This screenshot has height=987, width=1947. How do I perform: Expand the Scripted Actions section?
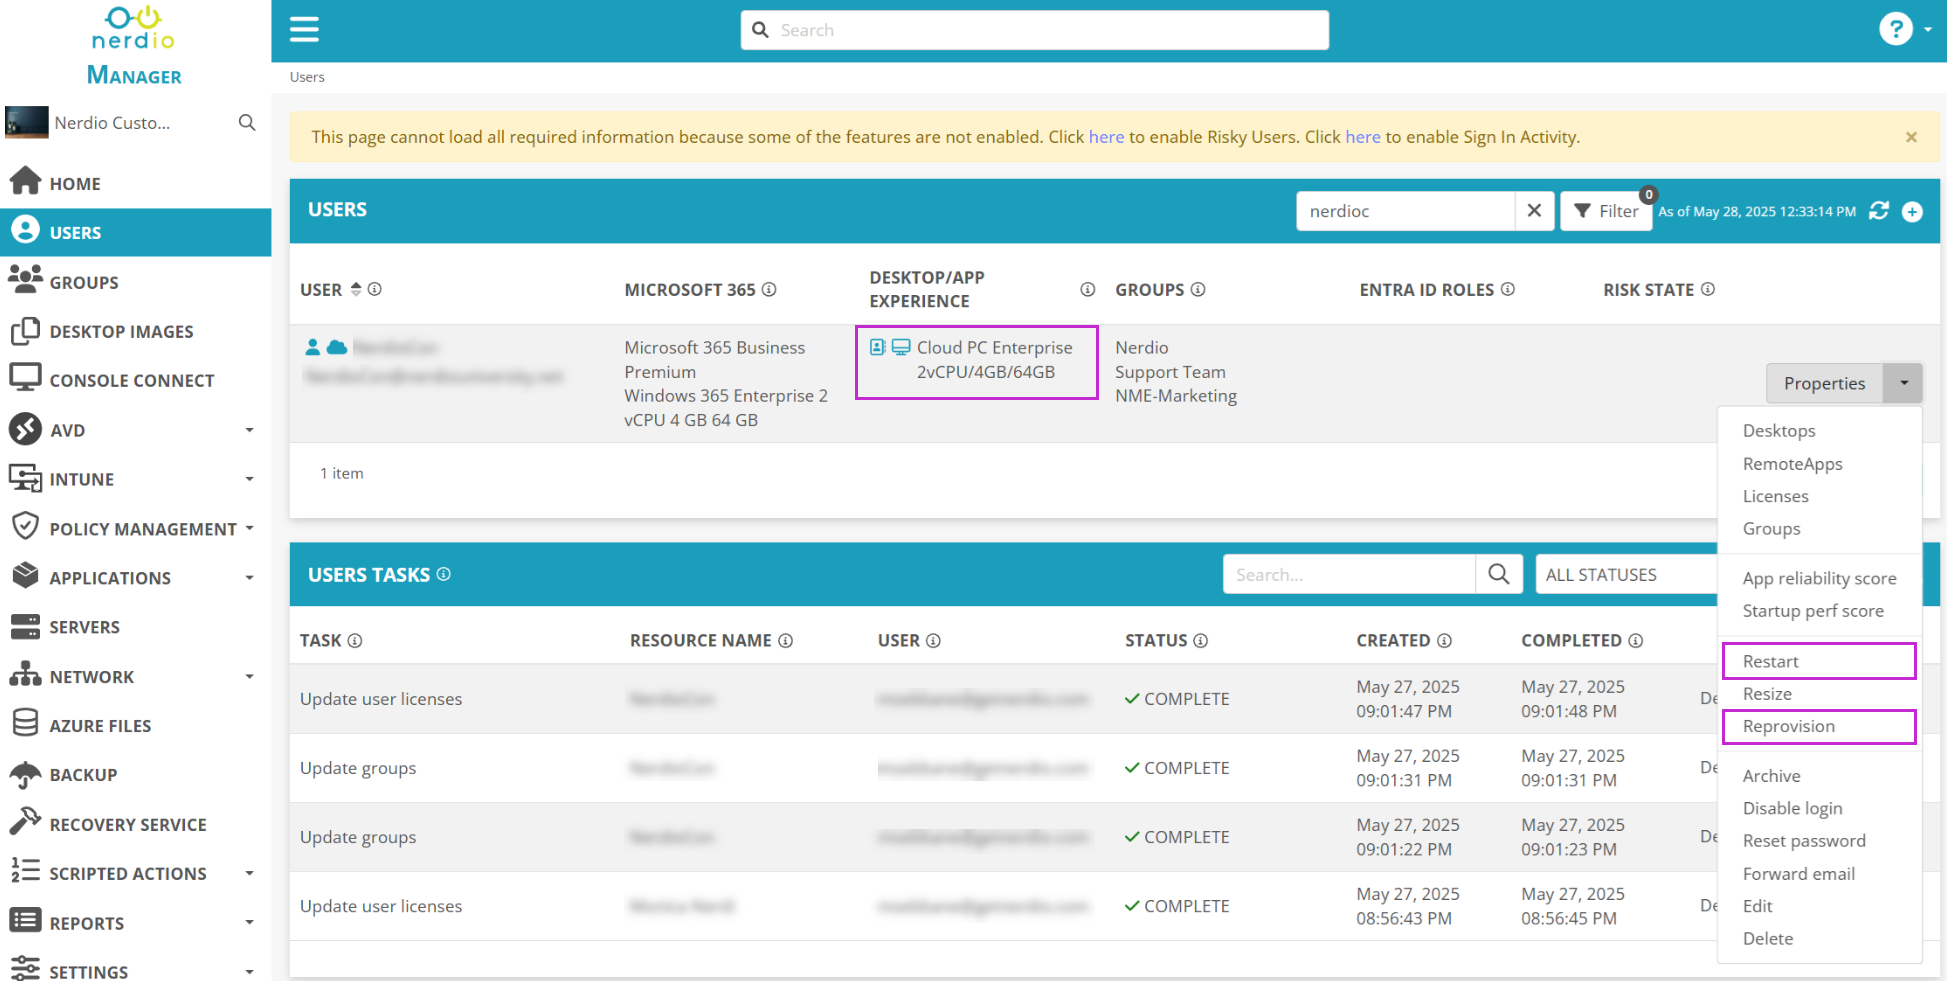[x=249, y=873]
